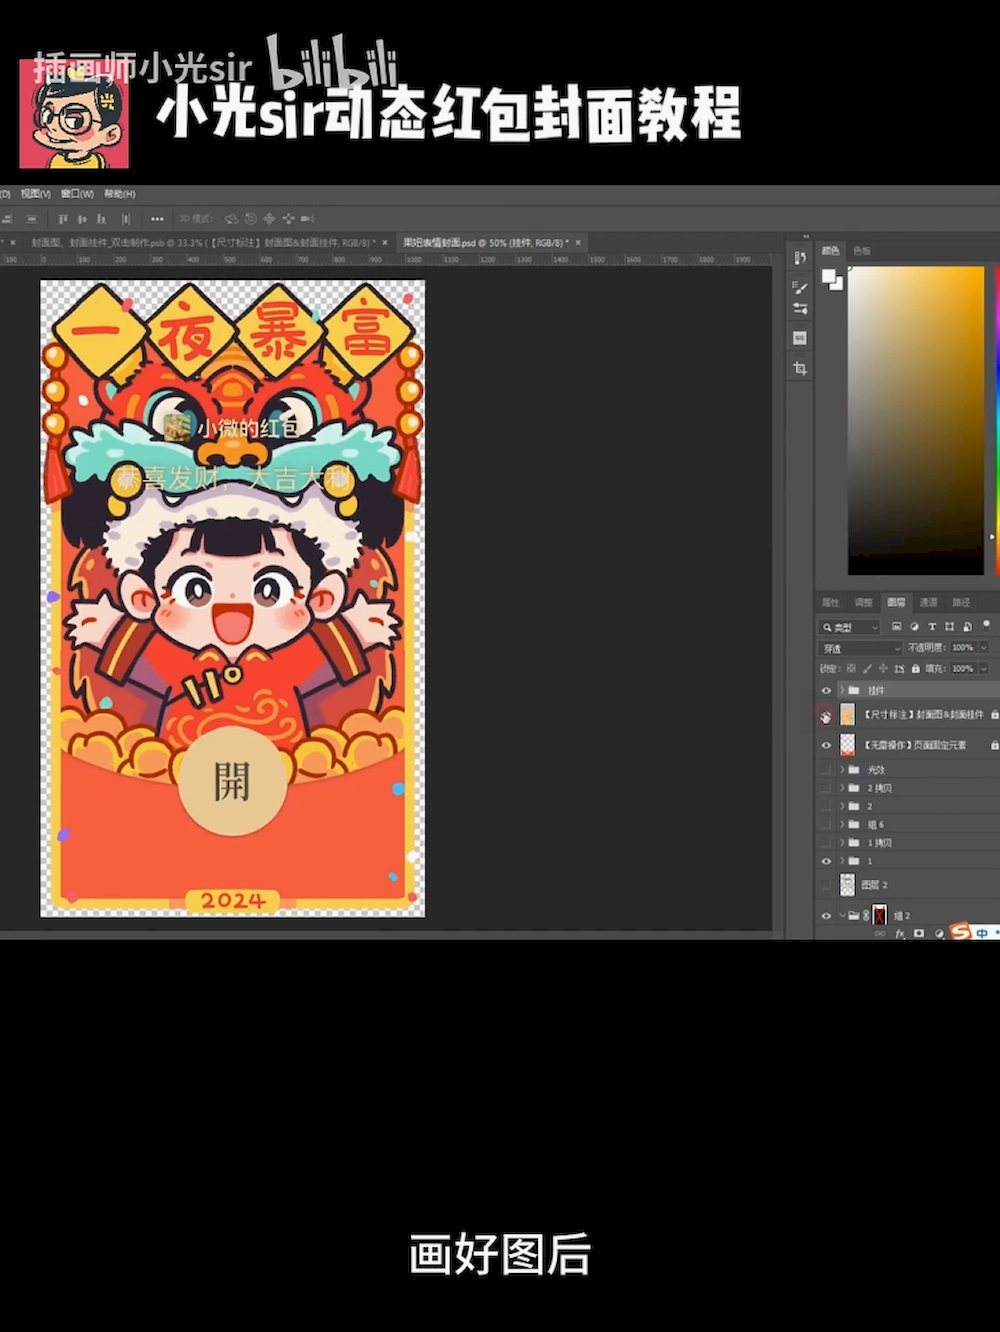Select the 【无需操作】页面固定元素 layer
Image resolution: width=1000 pixels, height=1332 pixels.
[915, 745]
